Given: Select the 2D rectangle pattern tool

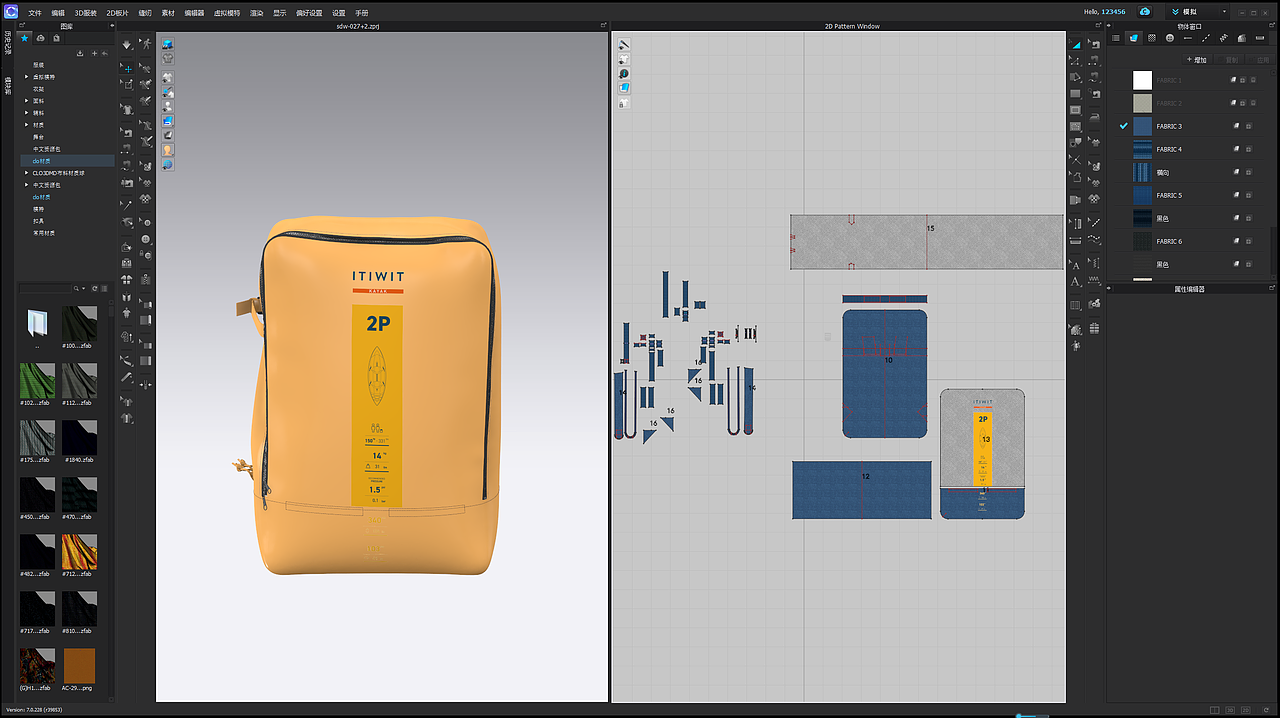Looking at the screenshot, I should click(1076, 94).
